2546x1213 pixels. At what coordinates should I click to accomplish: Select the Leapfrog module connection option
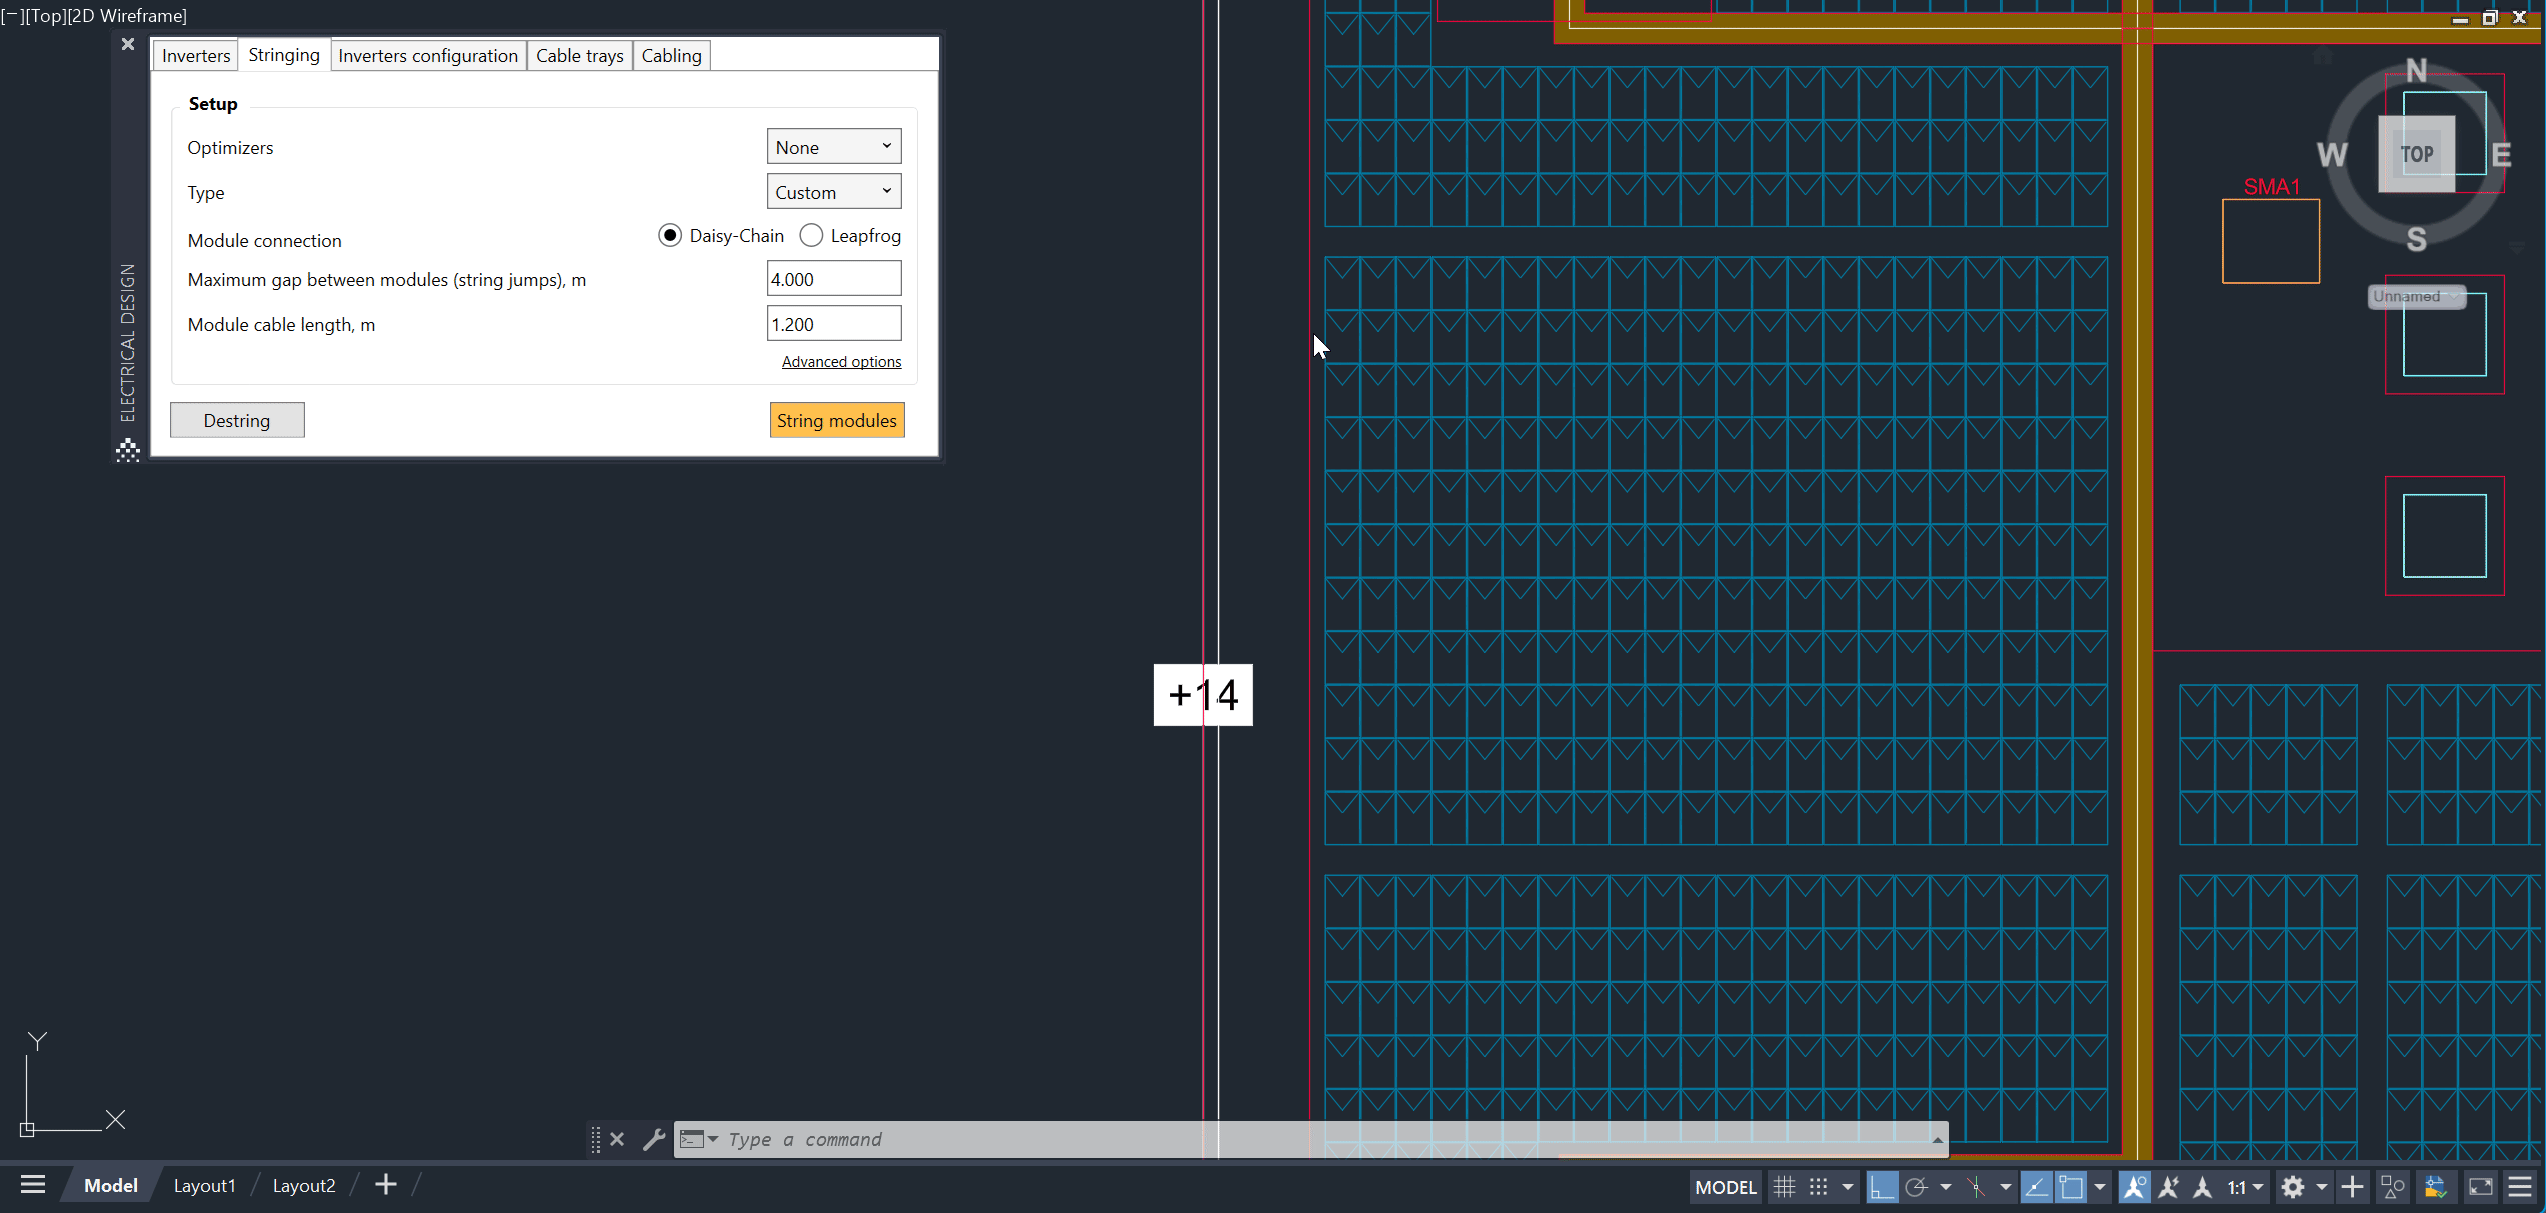pos(811,236)
